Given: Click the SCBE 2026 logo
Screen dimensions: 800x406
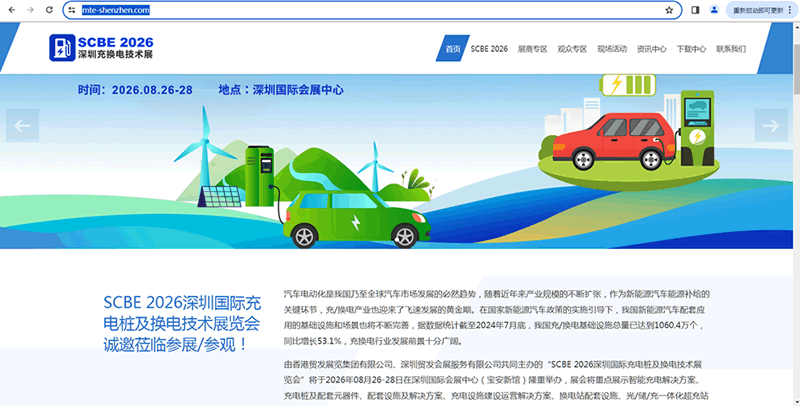Looking at the screenshot, I should (102, 46).
